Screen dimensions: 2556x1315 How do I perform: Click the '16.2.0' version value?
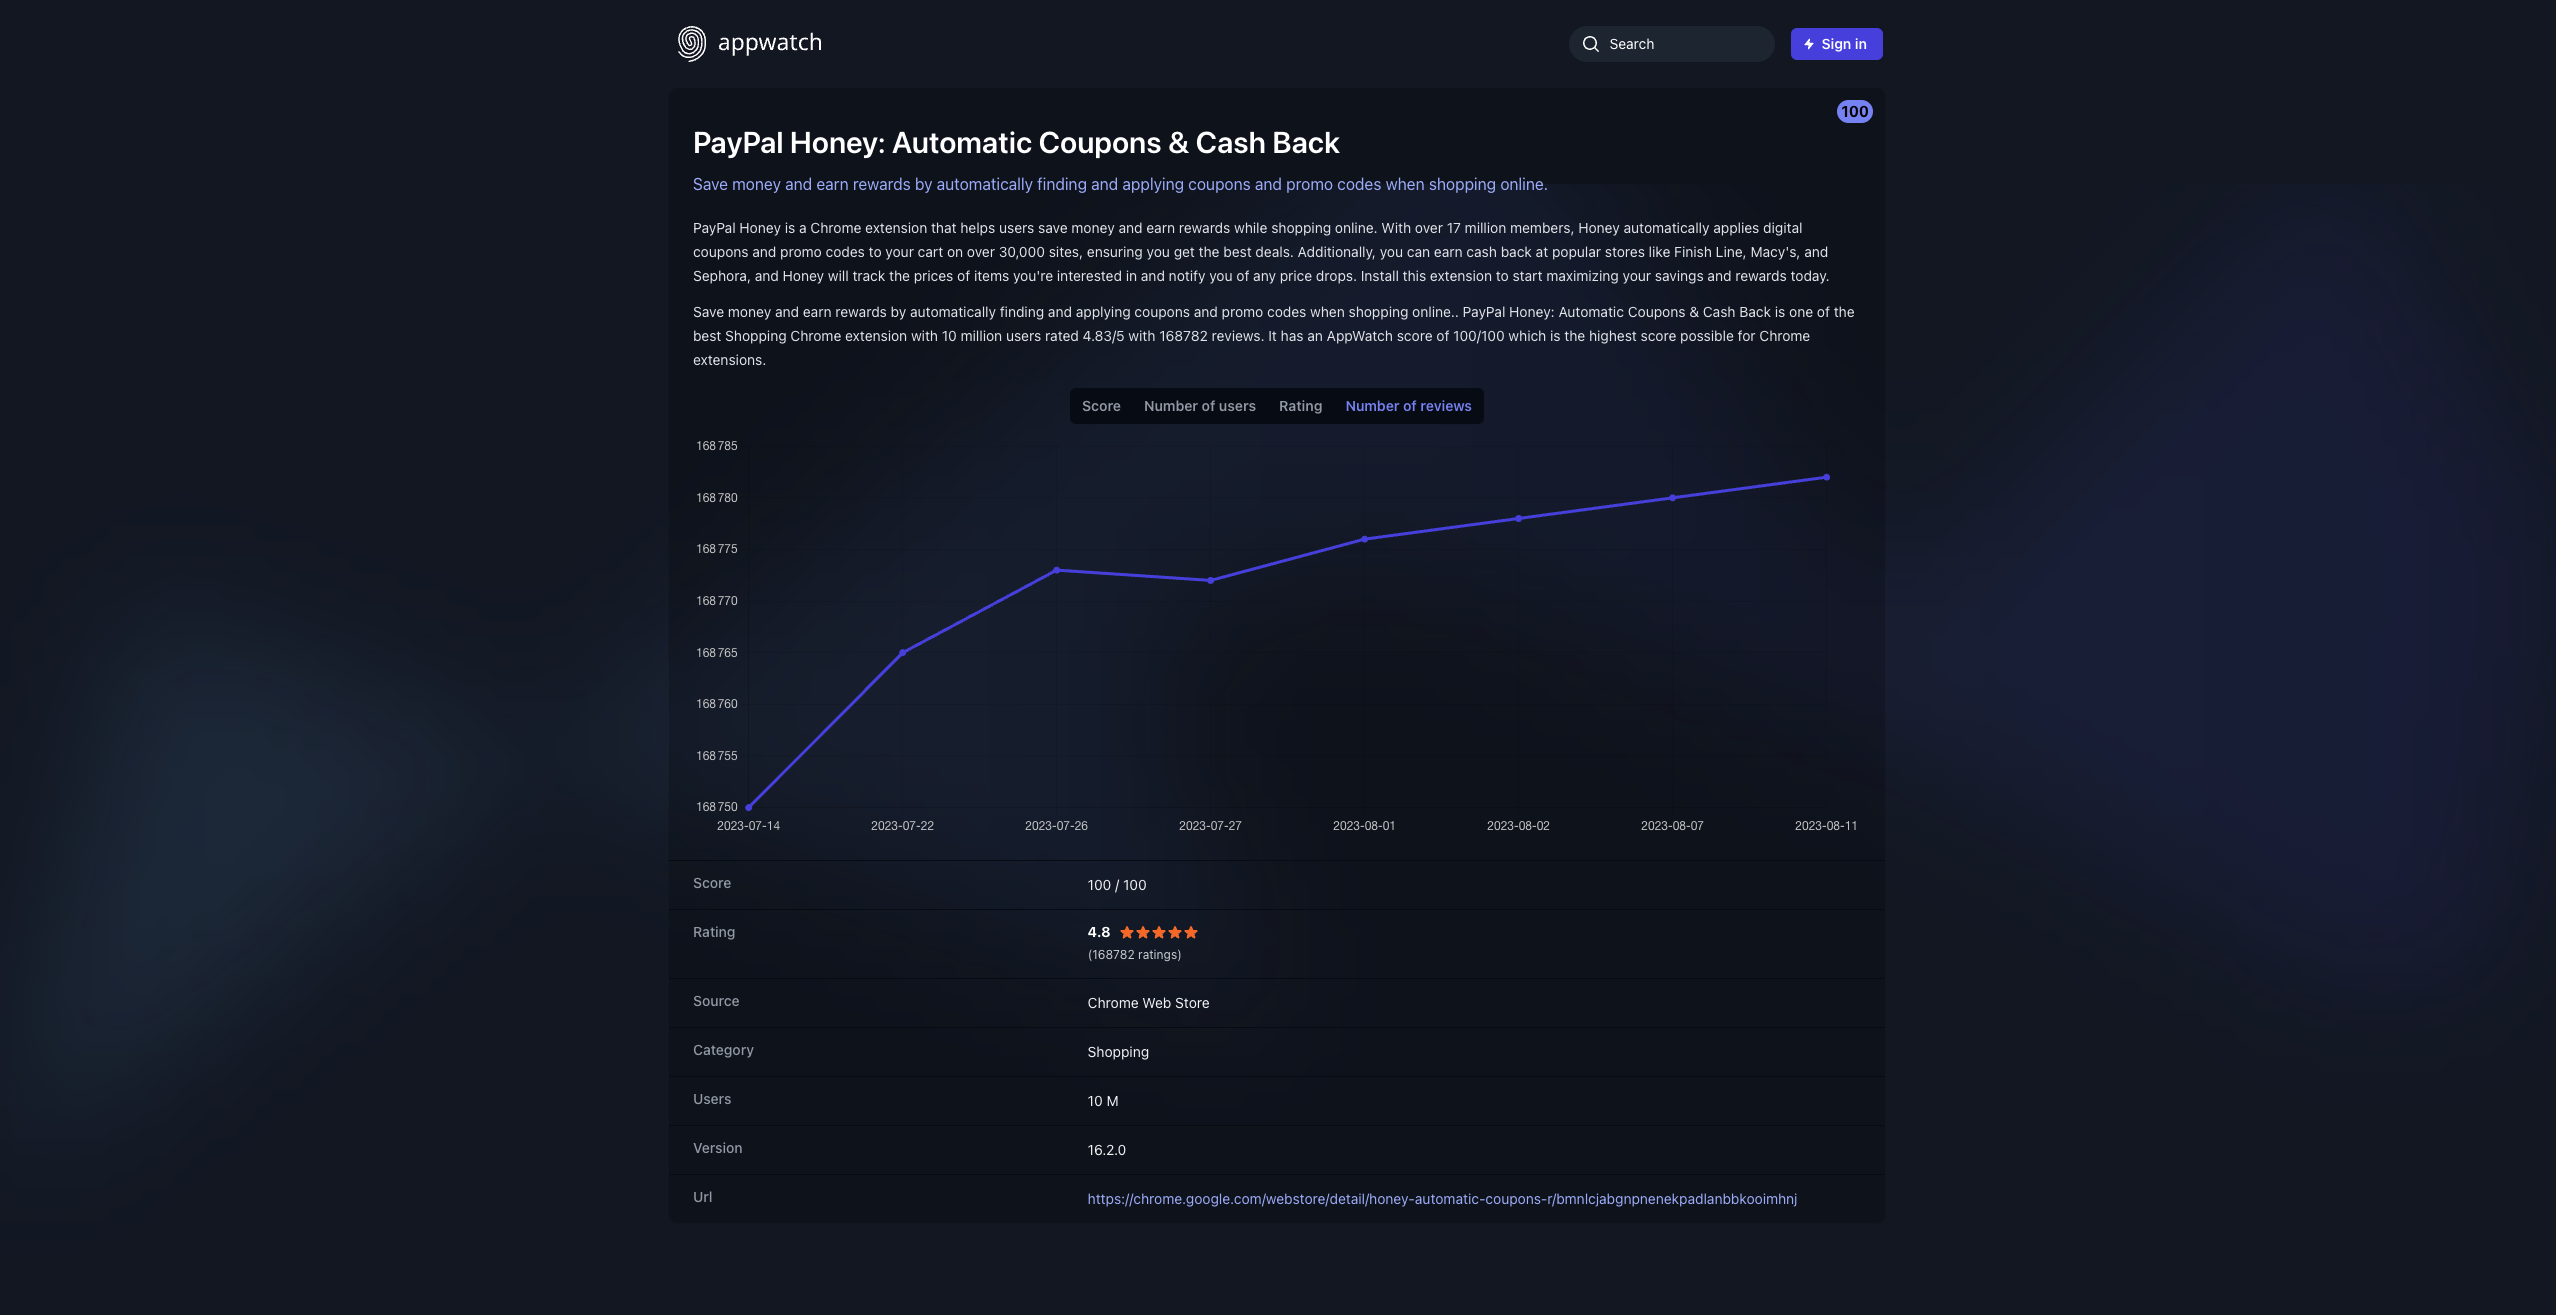[1106, 1150]
